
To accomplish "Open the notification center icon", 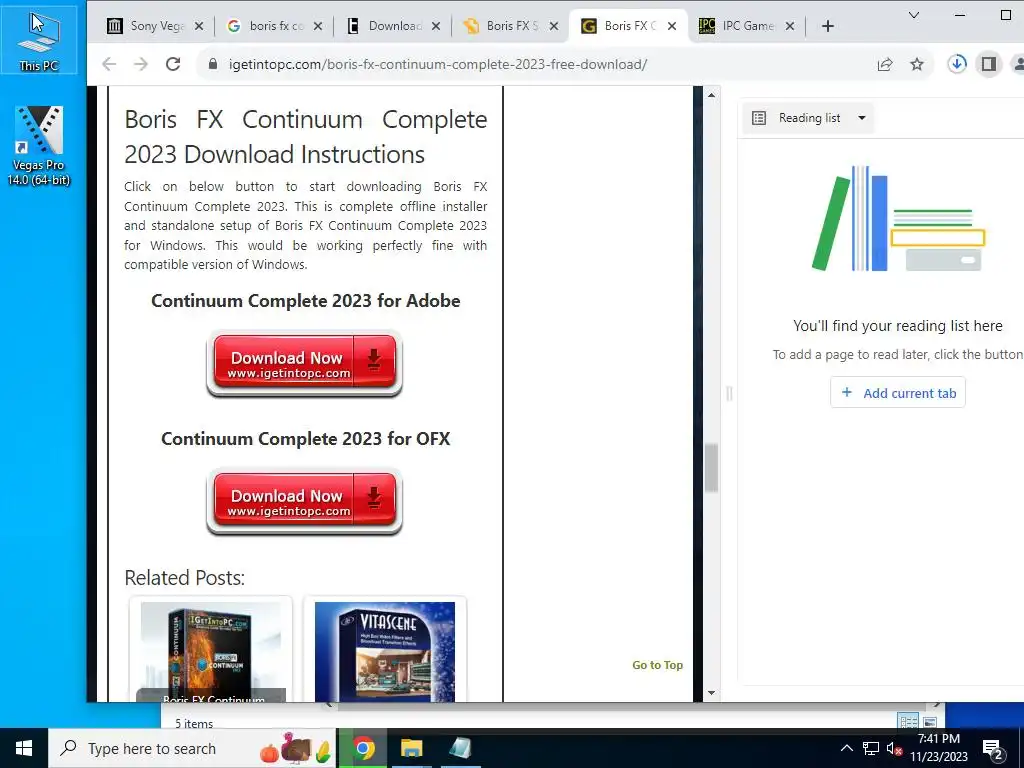I will 993,748.
